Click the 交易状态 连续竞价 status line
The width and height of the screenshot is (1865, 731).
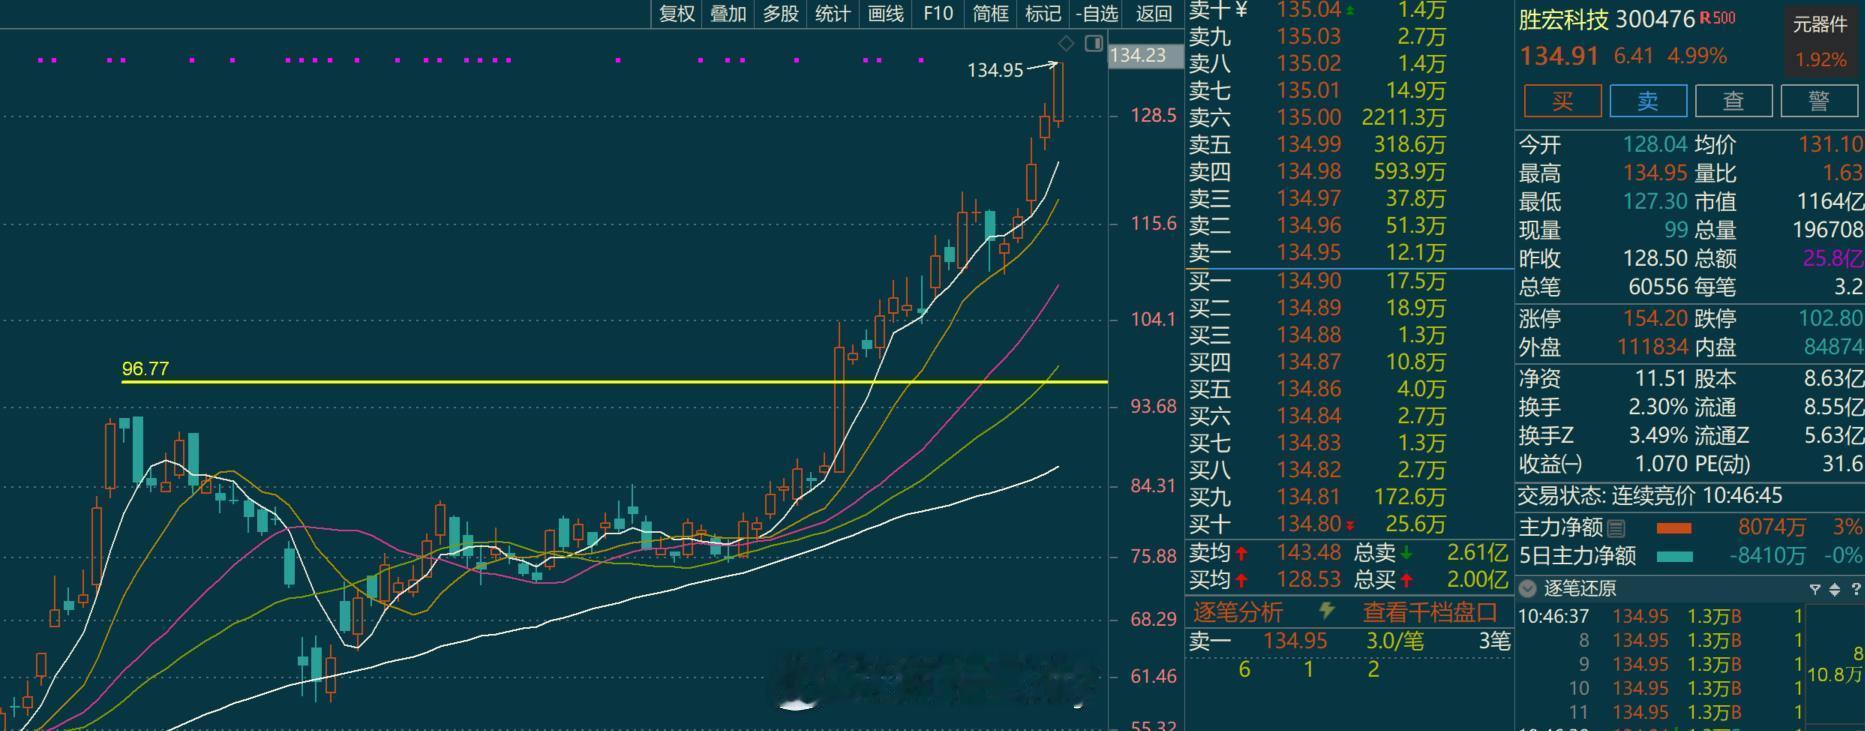[1650, 496]
